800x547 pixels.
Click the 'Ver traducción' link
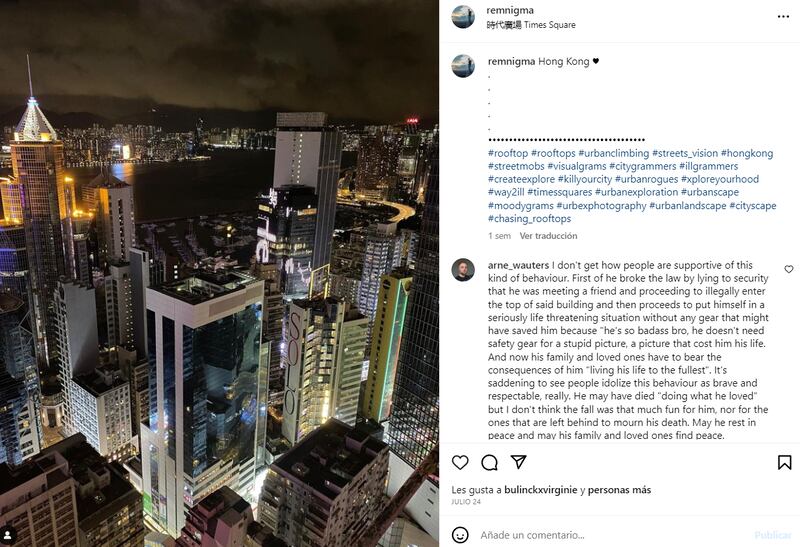[548, 236]
